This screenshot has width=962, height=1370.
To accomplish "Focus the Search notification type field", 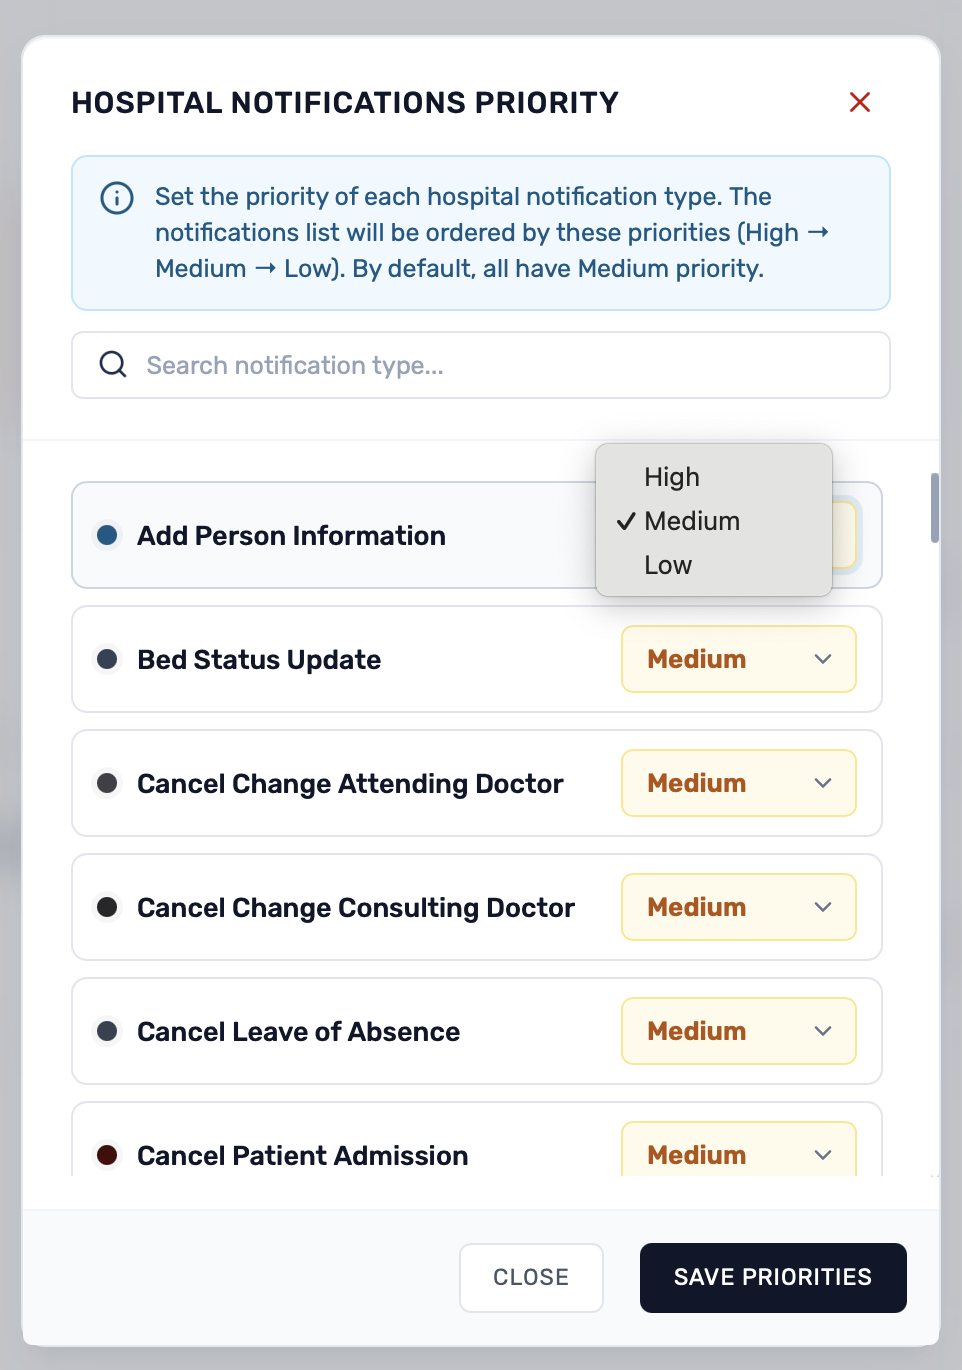I will point(481,365).
